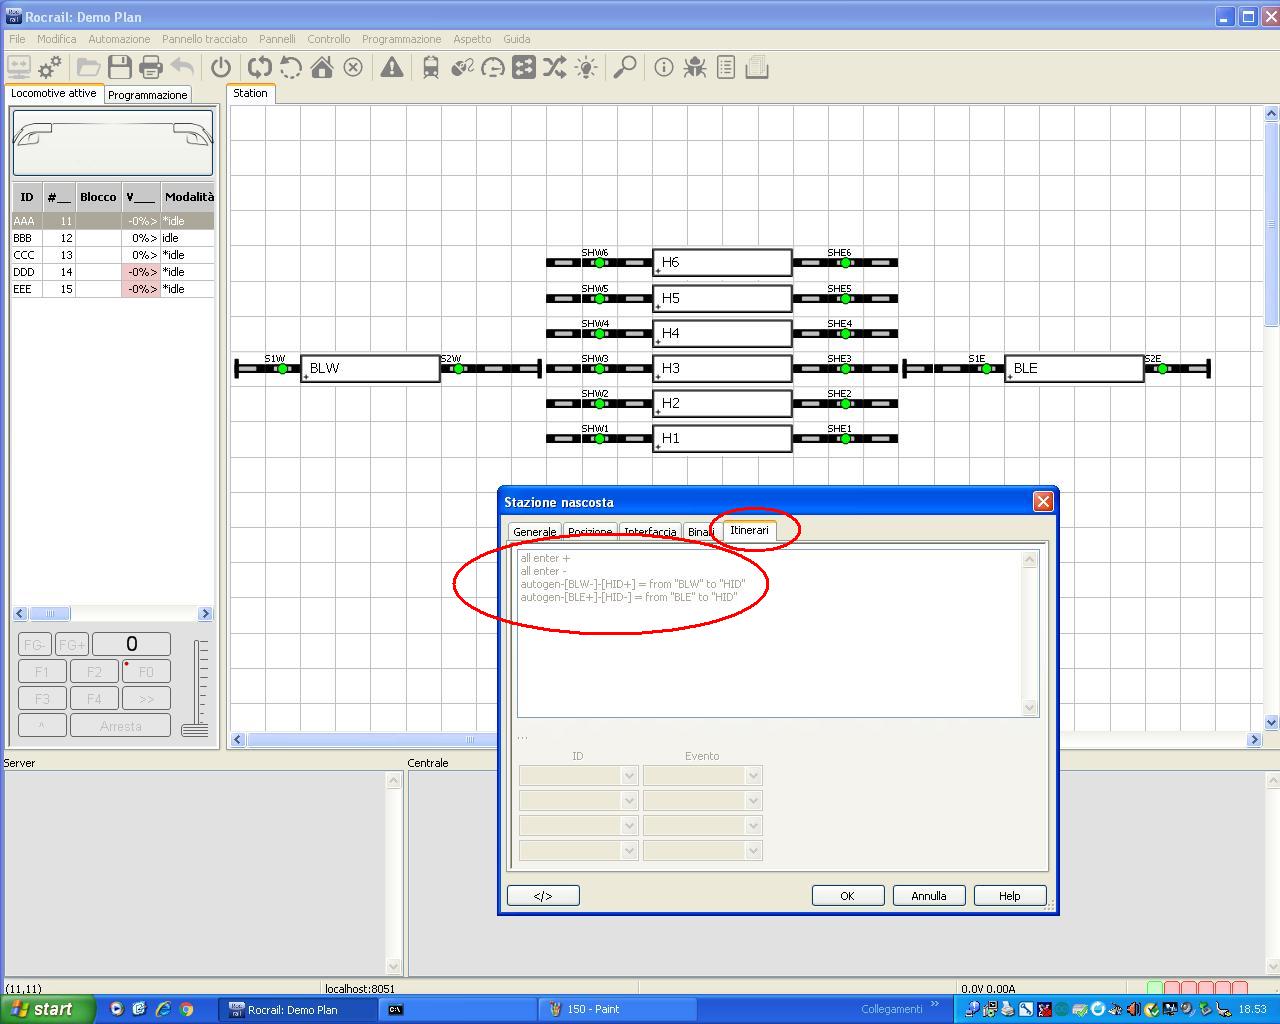
Task: Select Generale tab in Stazione nascosta dialog
Action: coord(534,532)
